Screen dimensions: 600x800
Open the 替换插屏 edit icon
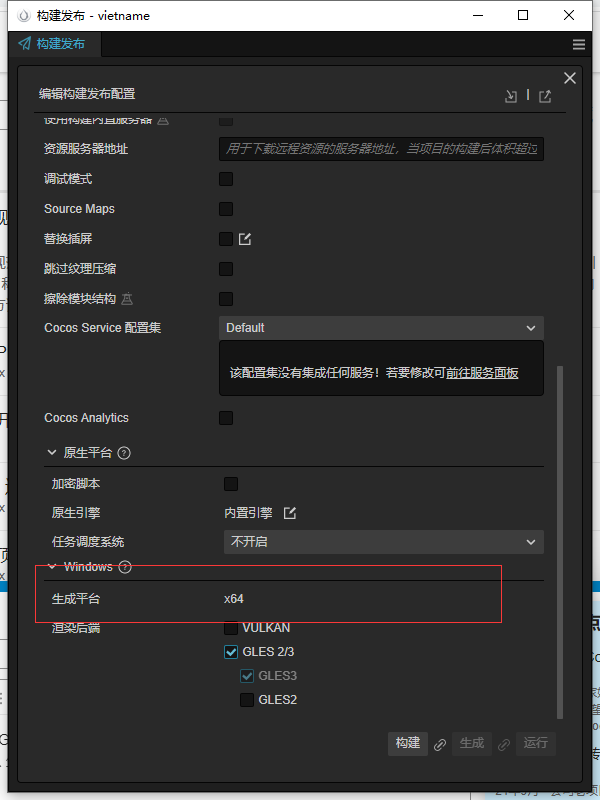(x=245, y=239)
